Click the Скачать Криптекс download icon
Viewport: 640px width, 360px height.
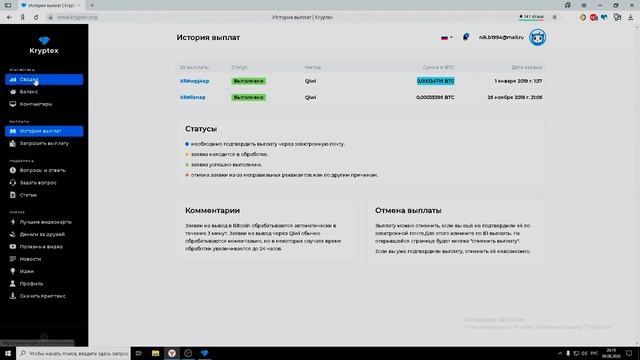[x=13, y=296]
